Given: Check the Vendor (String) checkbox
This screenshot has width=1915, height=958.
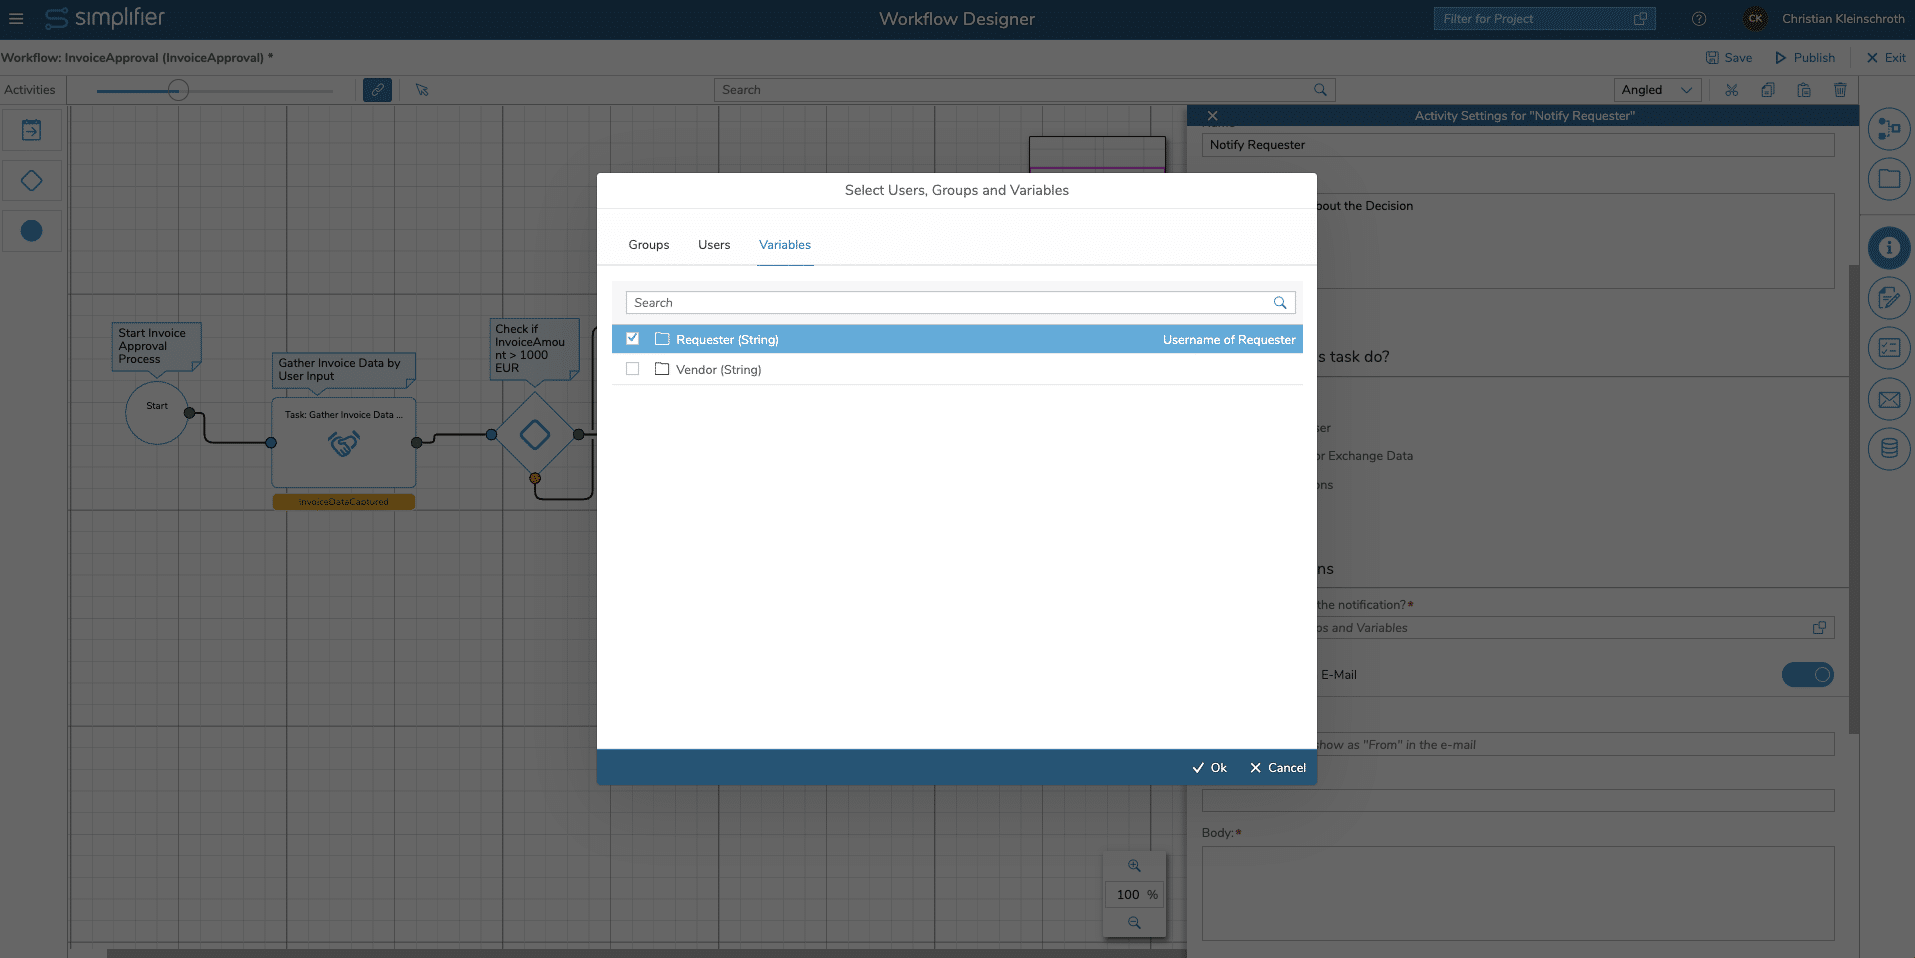Looking at the screenshot, I should (633, 369).
